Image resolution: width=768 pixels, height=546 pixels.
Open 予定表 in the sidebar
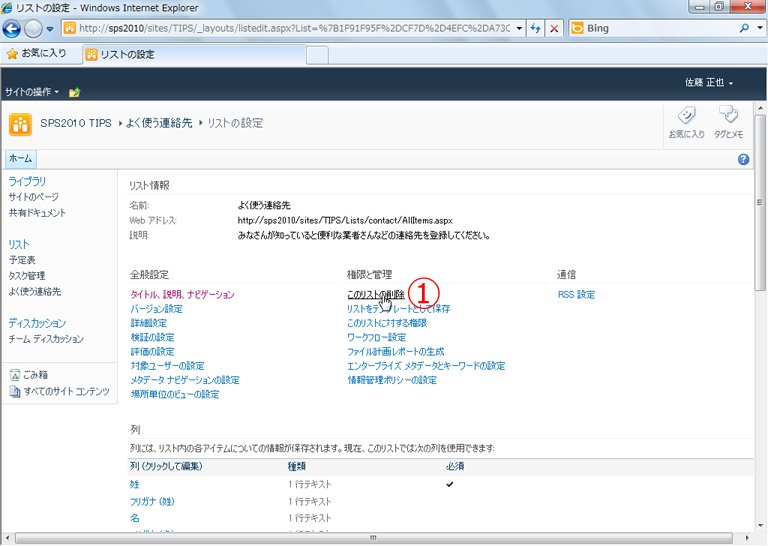pyautogui.click(x=22, y=260)
